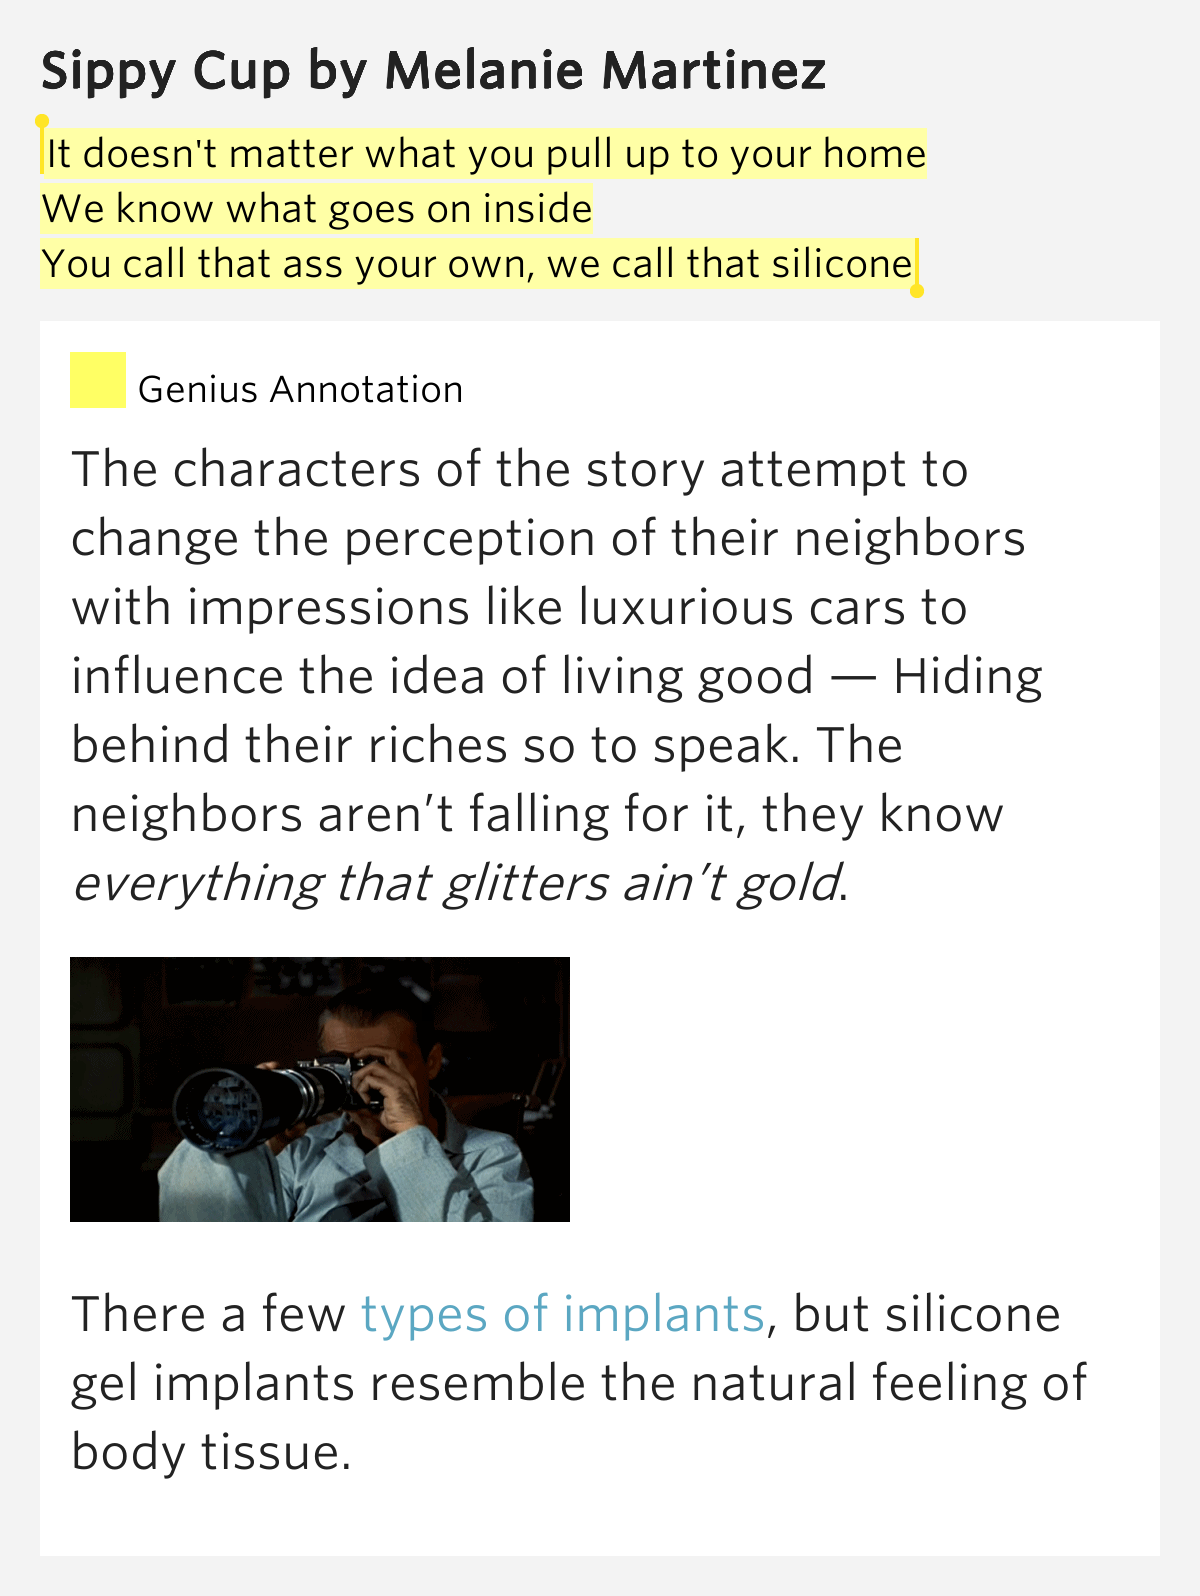Click 'Melanie Martinez' in the heading
Screen dimensions: 1200x1596
pos(605,71)
